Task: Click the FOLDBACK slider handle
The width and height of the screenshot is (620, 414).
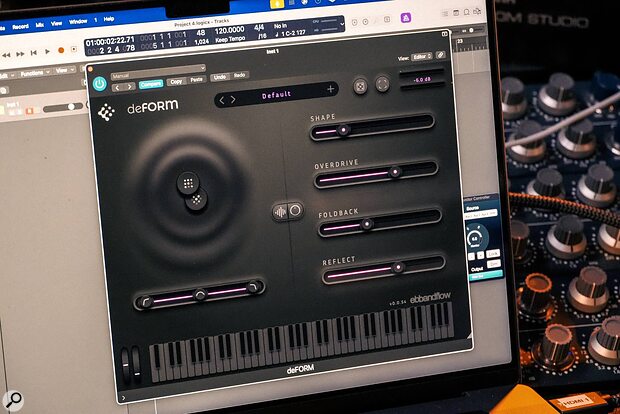Action: pos(367,224)
